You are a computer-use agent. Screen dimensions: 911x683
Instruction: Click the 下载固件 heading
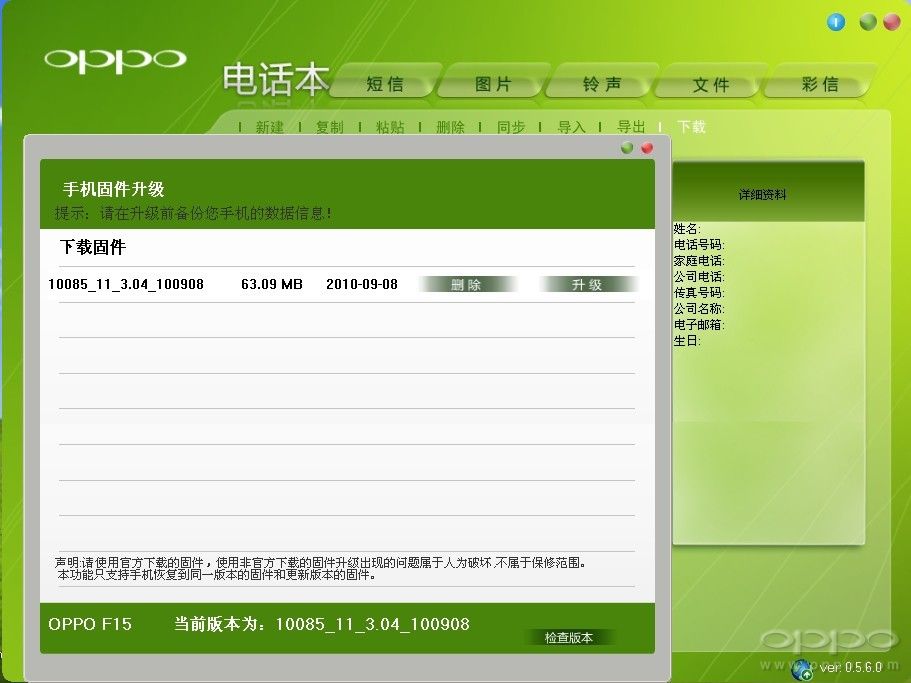93,247
